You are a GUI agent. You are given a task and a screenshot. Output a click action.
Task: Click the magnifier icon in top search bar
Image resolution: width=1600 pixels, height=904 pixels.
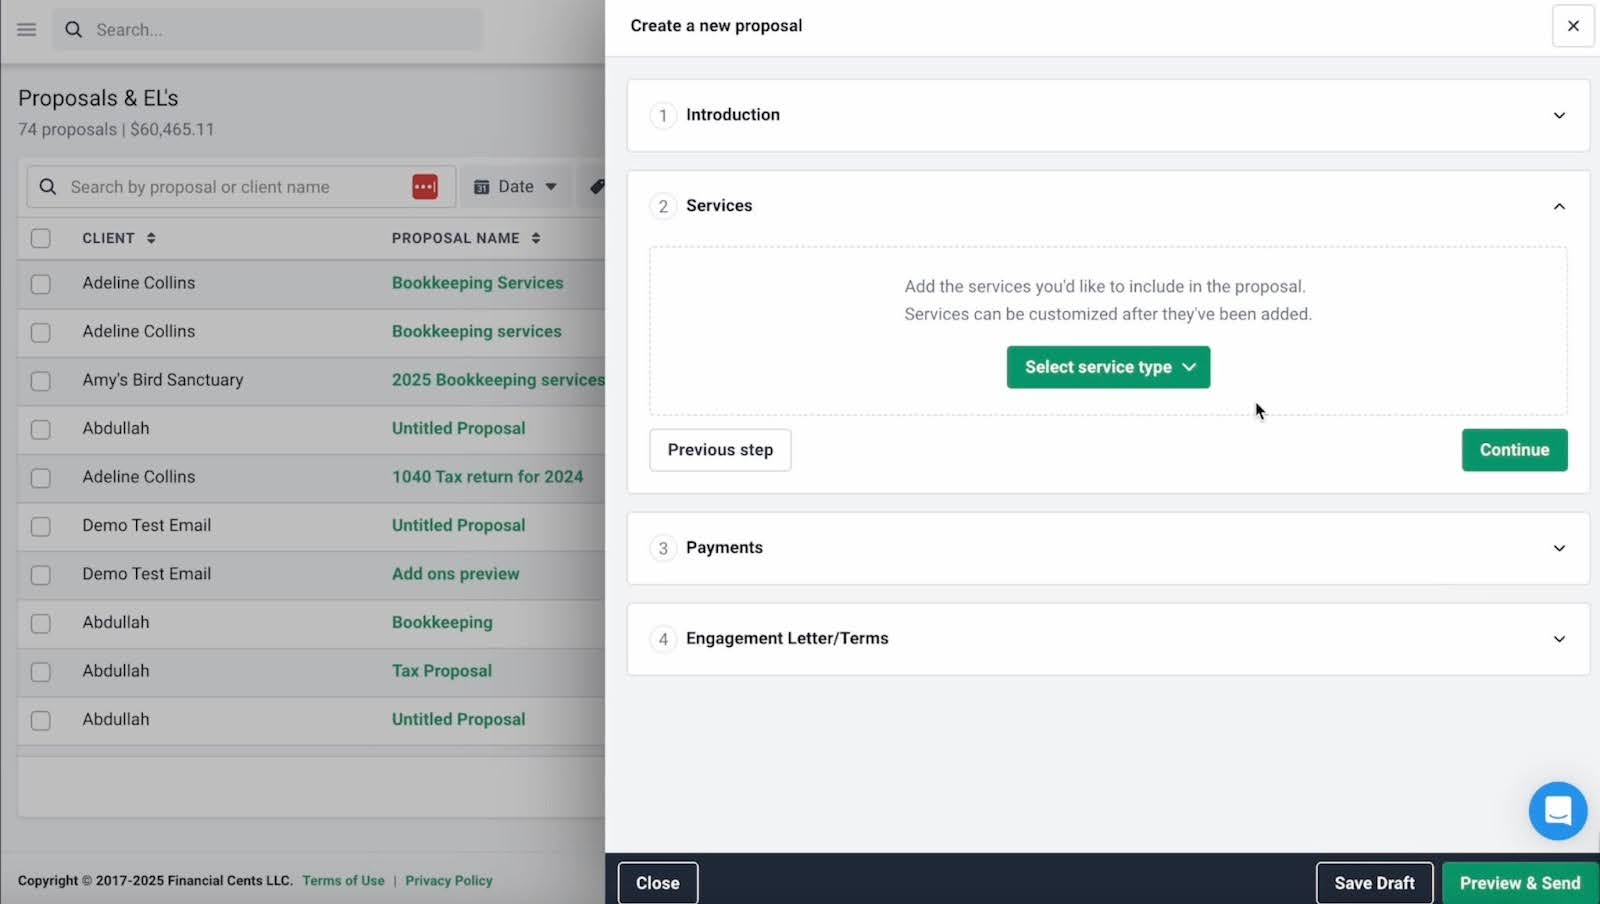point(73,30)
